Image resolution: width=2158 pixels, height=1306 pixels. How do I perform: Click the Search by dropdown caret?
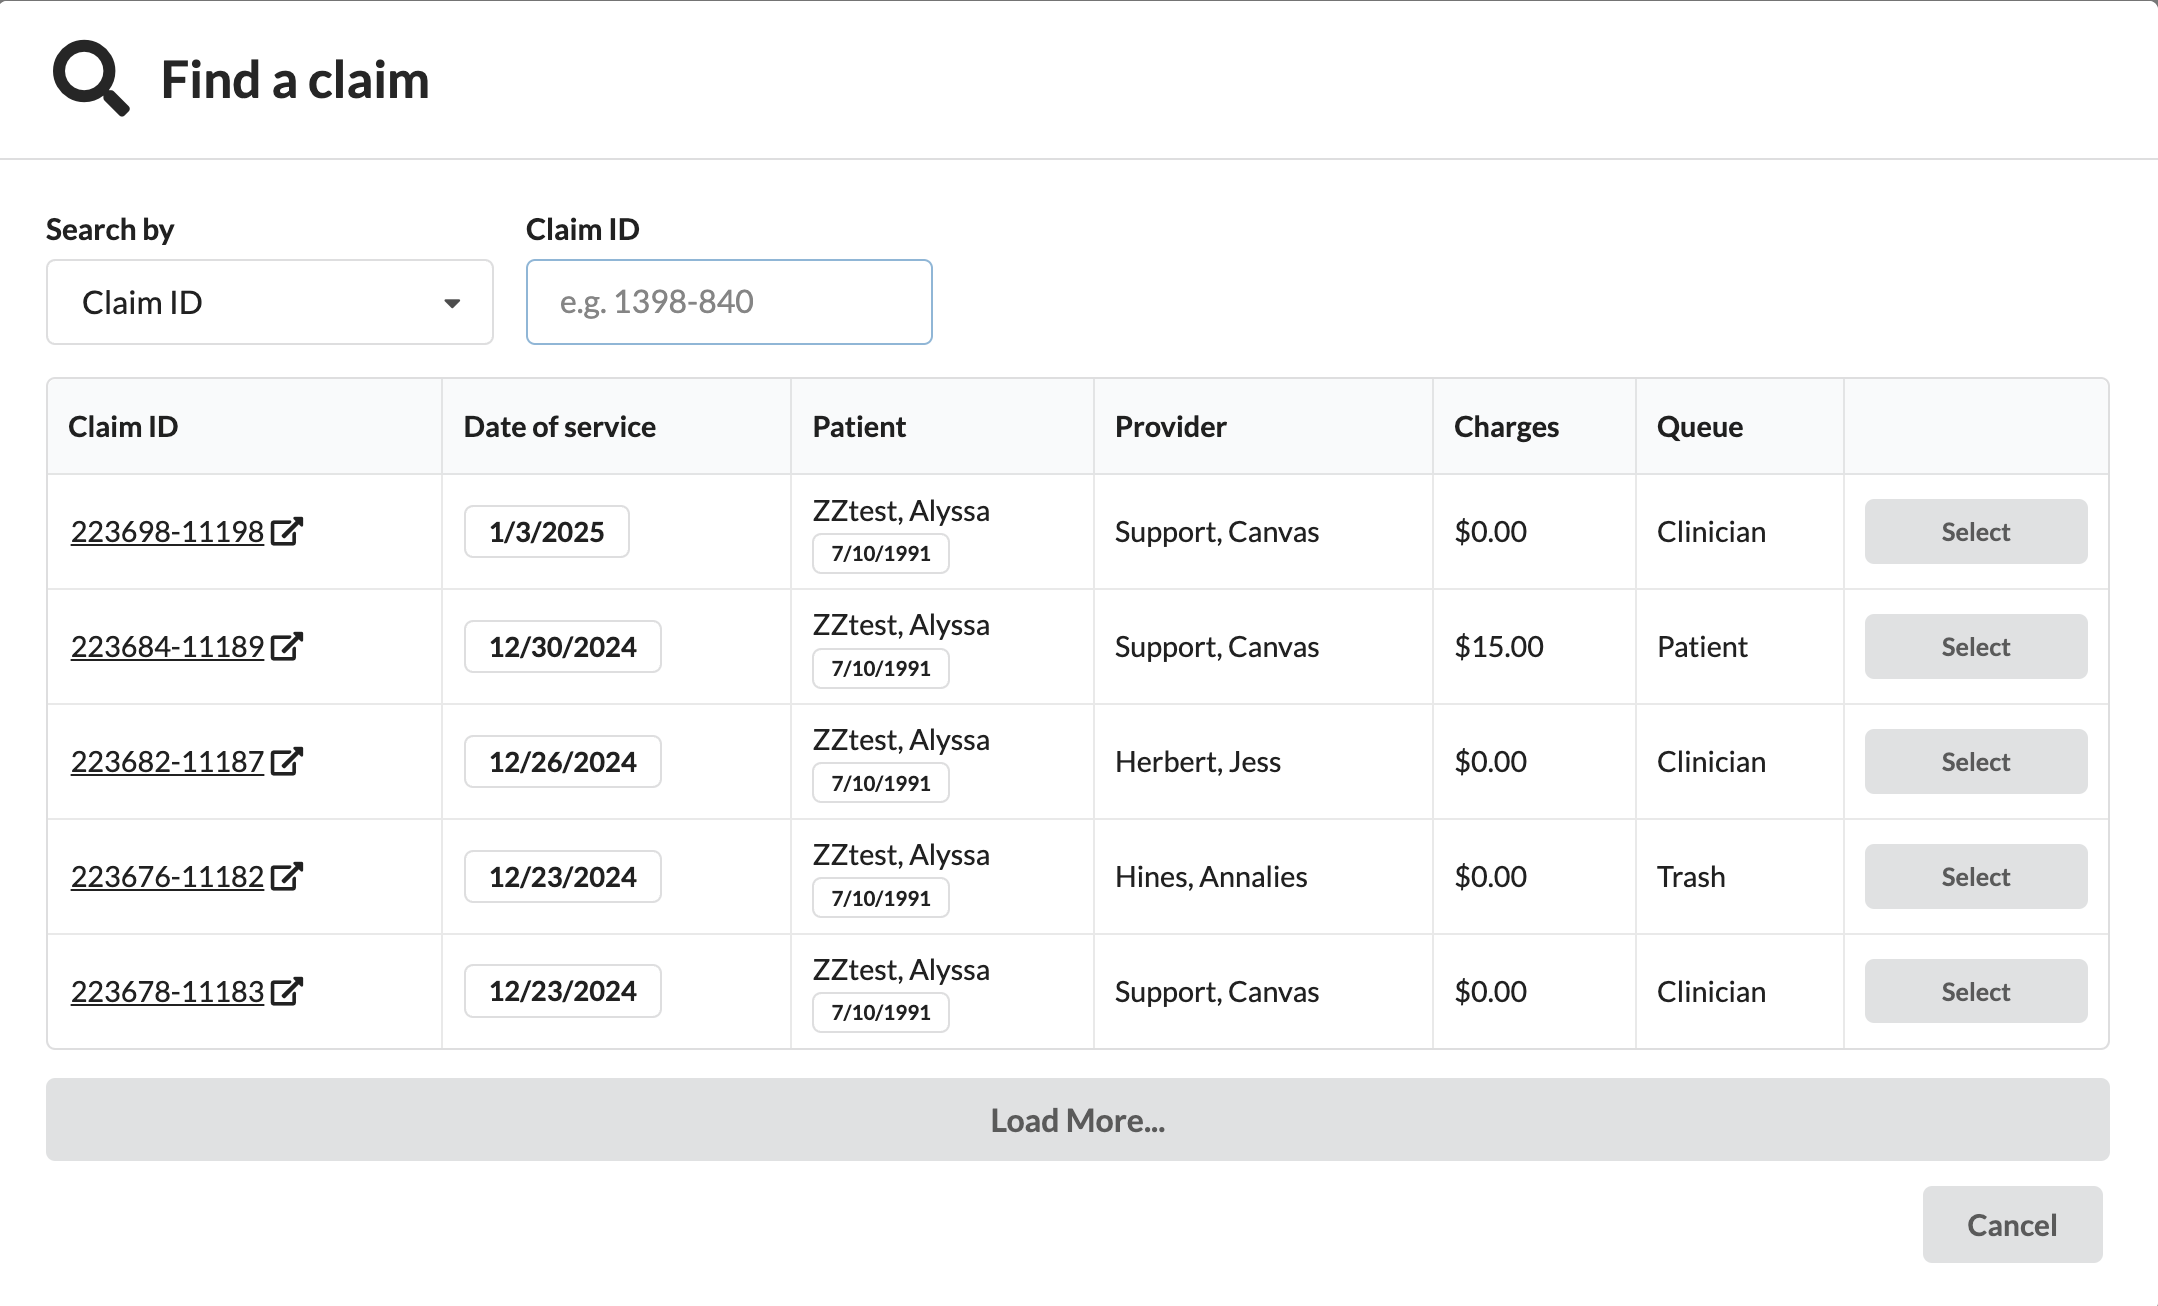[x=452, y=303]
